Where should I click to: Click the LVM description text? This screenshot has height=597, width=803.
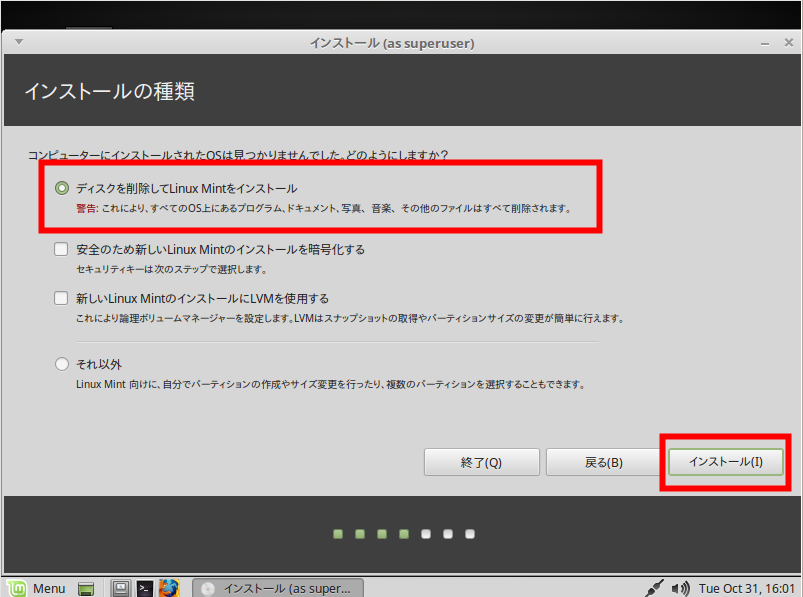pyautogui.click(x=350, y=318)
